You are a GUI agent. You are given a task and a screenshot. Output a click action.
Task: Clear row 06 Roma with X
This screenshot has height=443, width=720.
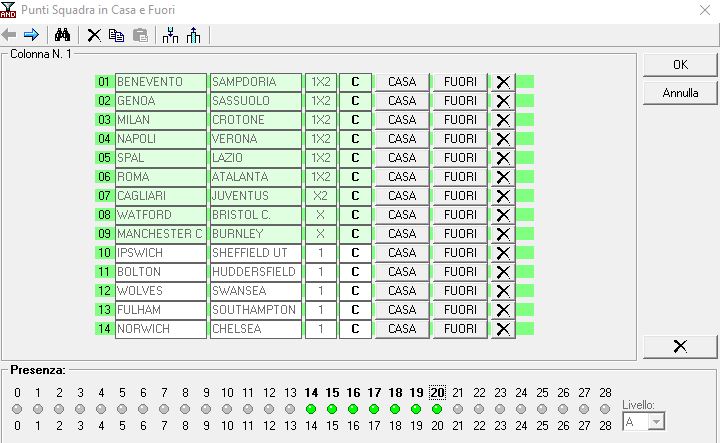click(503, 177)
